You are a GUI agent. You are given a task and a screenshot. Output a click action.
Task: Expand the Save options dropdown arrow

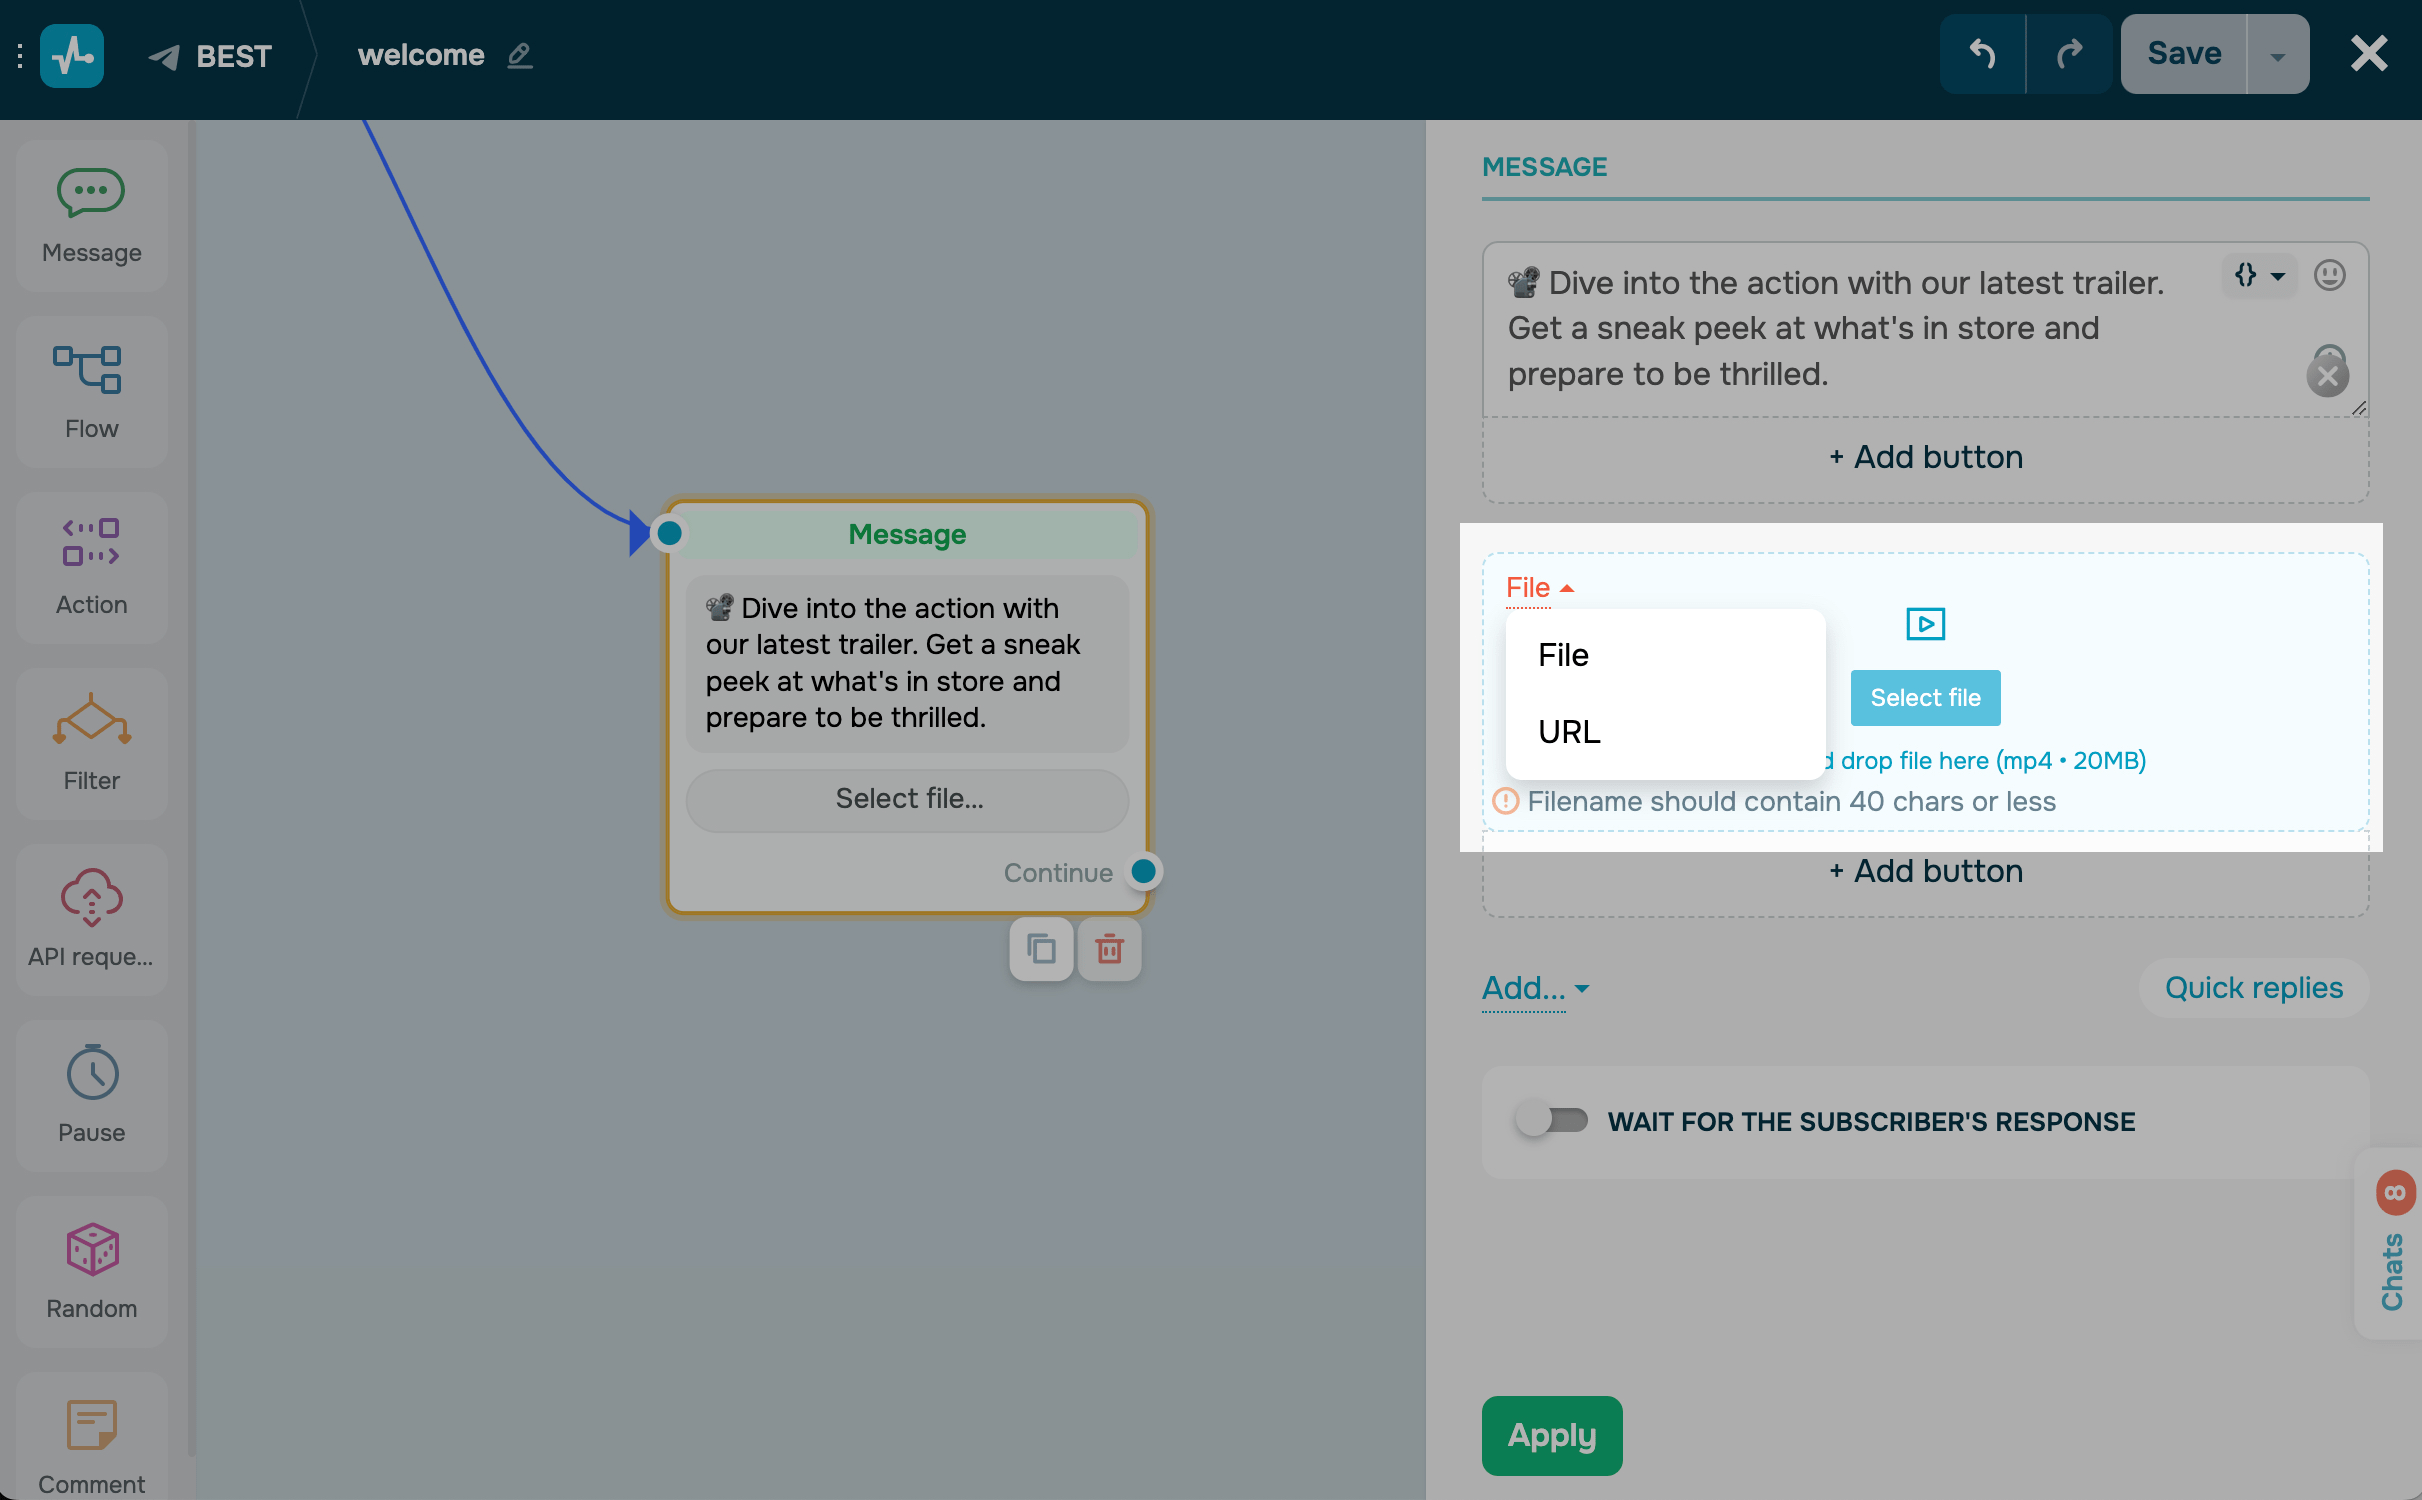2277,56
